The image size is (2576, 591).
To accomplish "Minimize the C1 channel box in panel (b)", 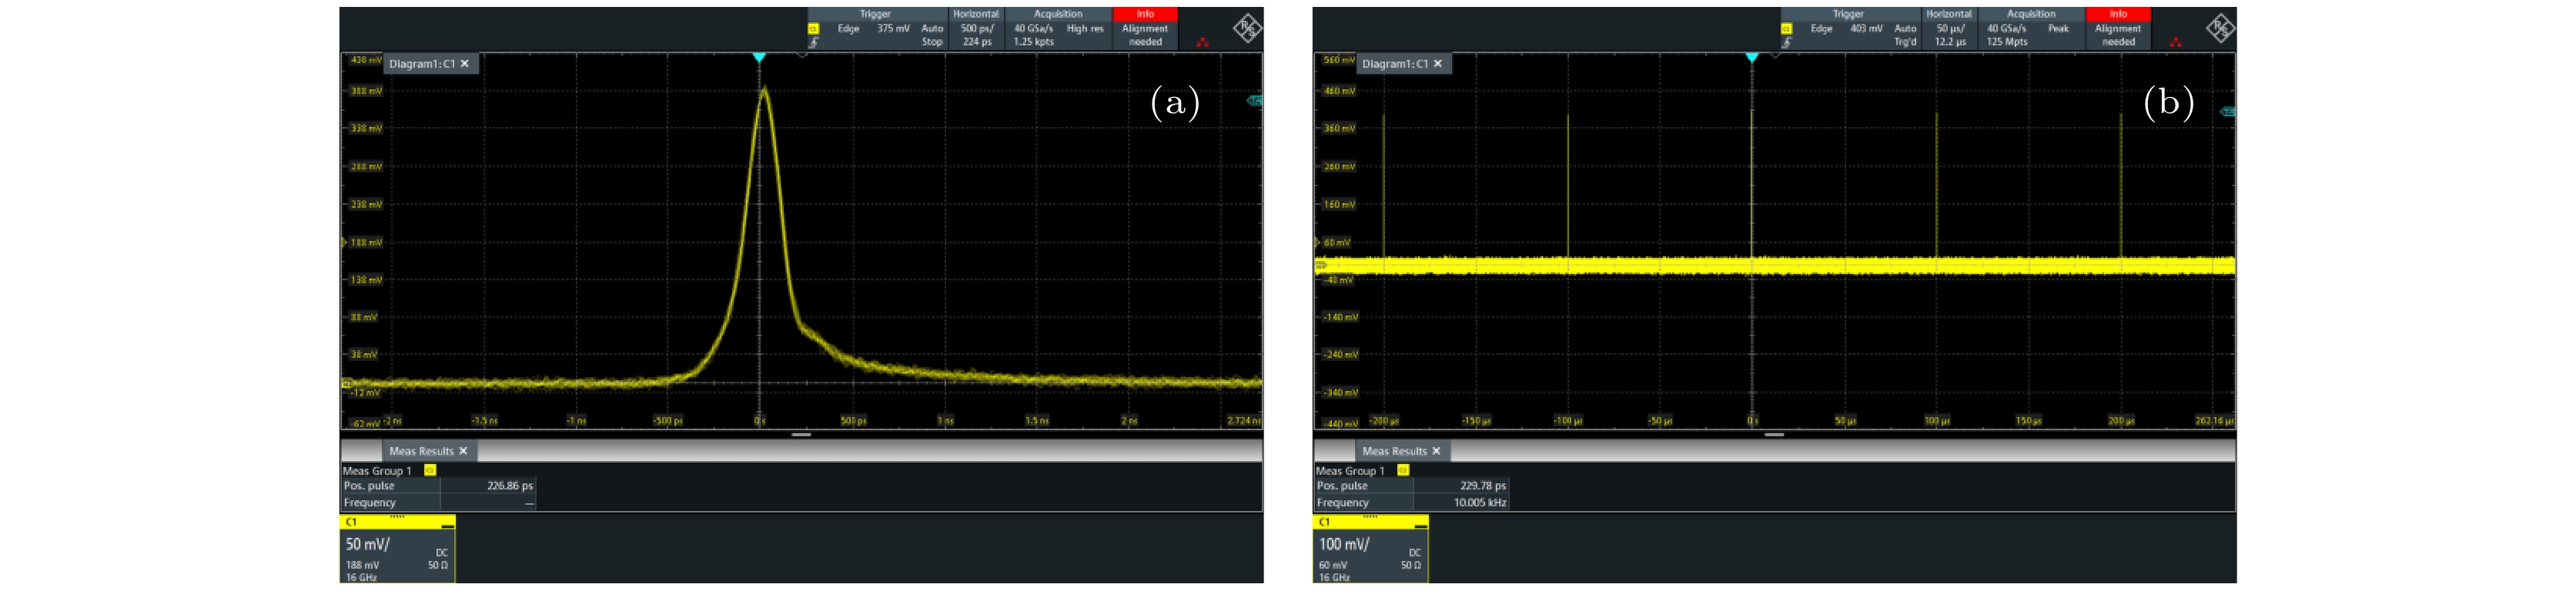I will (1420, 523).
